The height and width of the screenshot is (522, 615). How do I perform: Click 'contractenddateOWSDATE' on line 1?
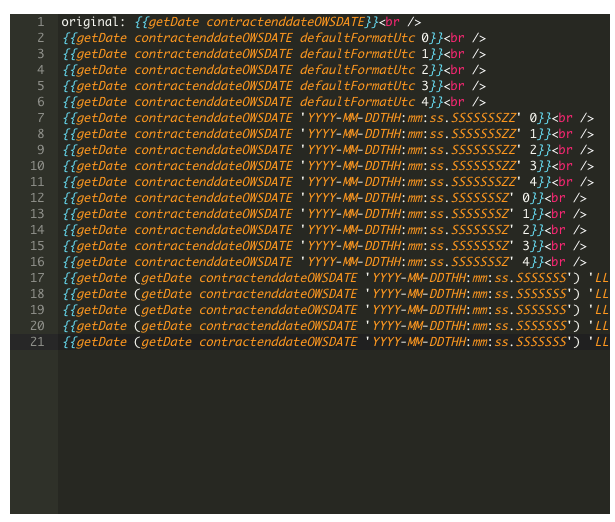tap(285, 22)
